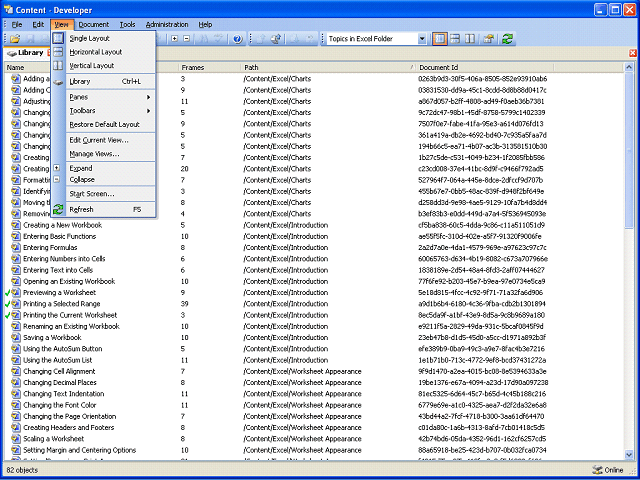Click the Document Id column header
The image size is (640, 480).
tap(484, 67)
